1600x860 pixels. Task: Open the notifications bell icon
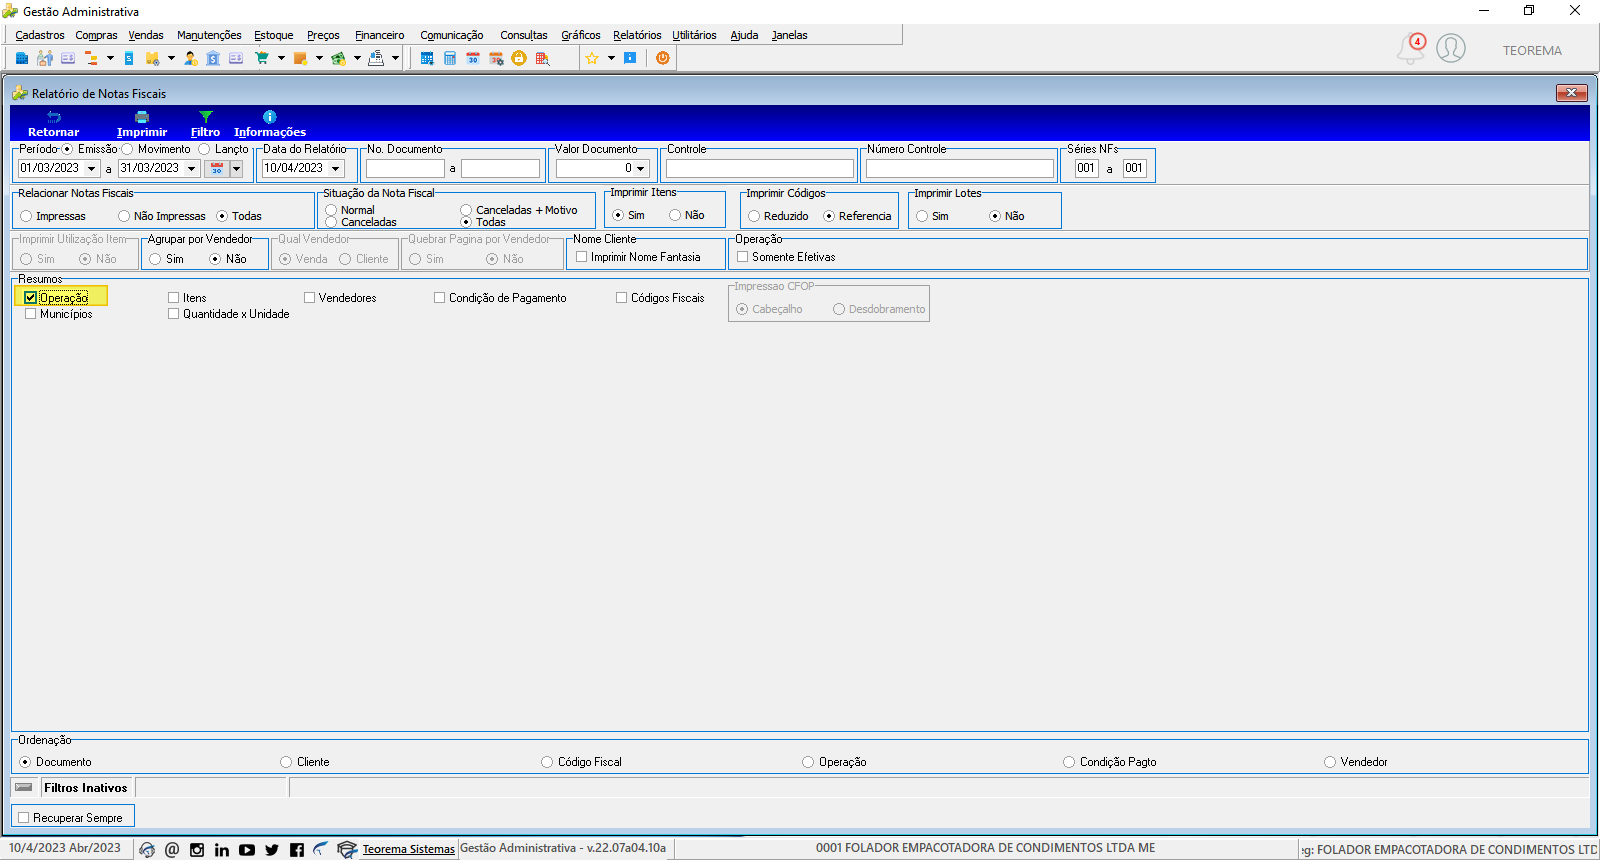(x=1411, y=48)
